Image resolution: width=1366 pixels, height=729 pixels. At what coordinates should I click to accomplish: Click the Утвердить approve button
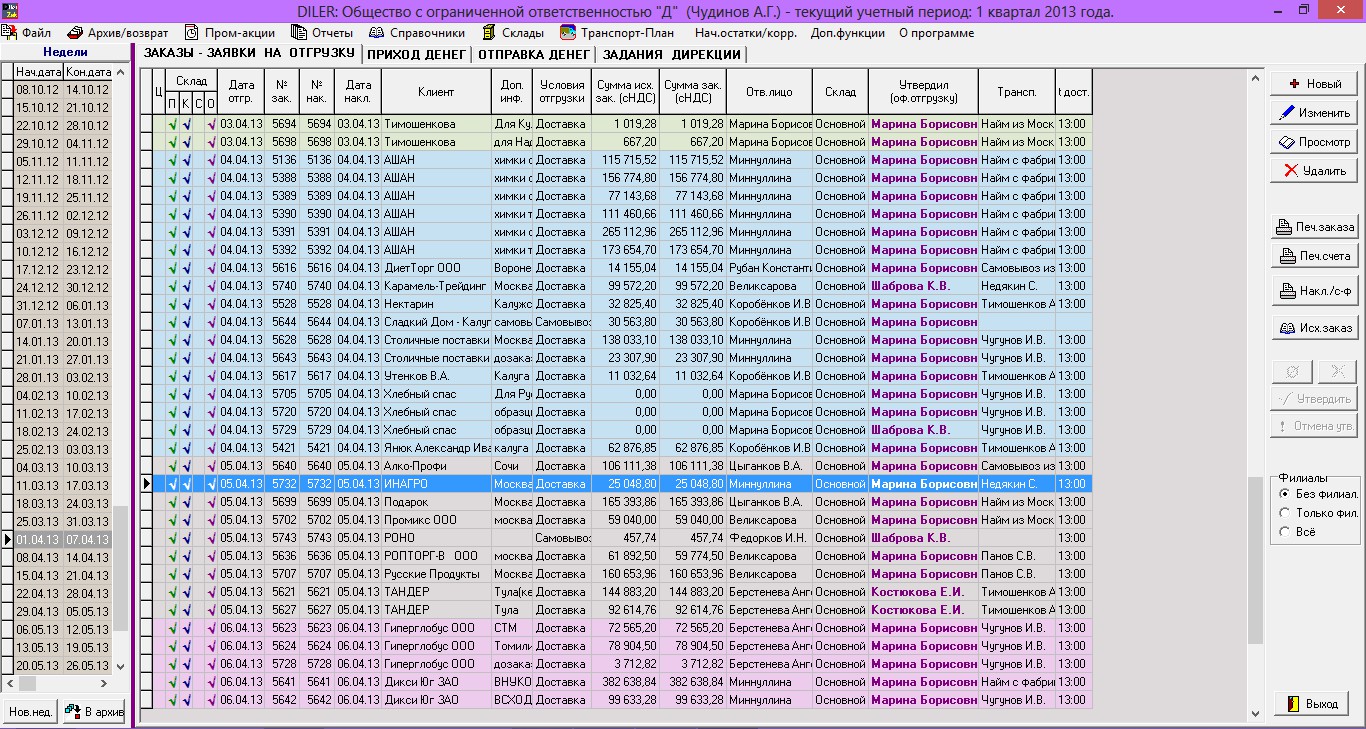pyautogui.click(x=1314, y=399)
